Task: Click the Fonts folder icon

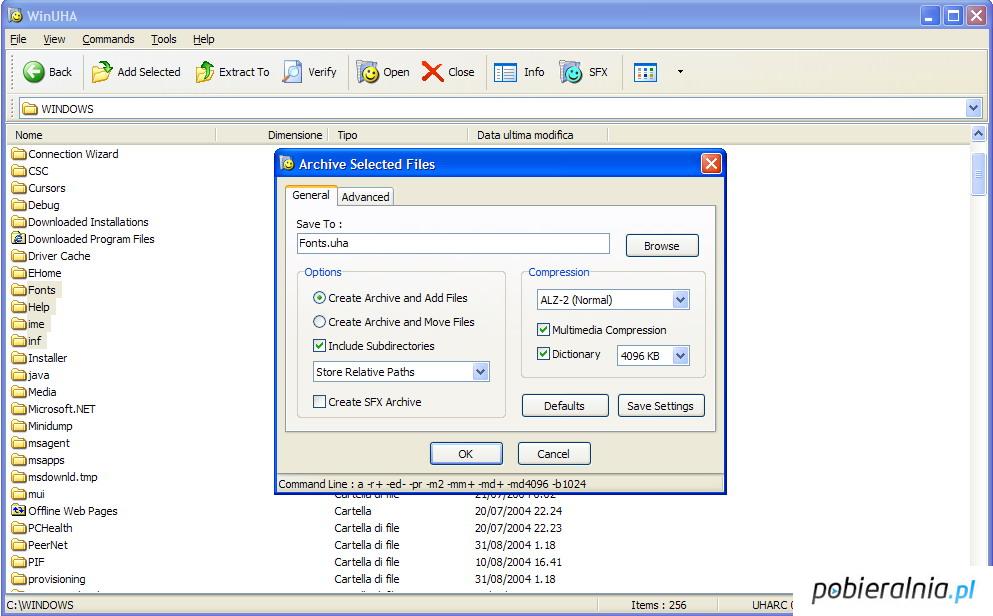Action: (19, 290)
